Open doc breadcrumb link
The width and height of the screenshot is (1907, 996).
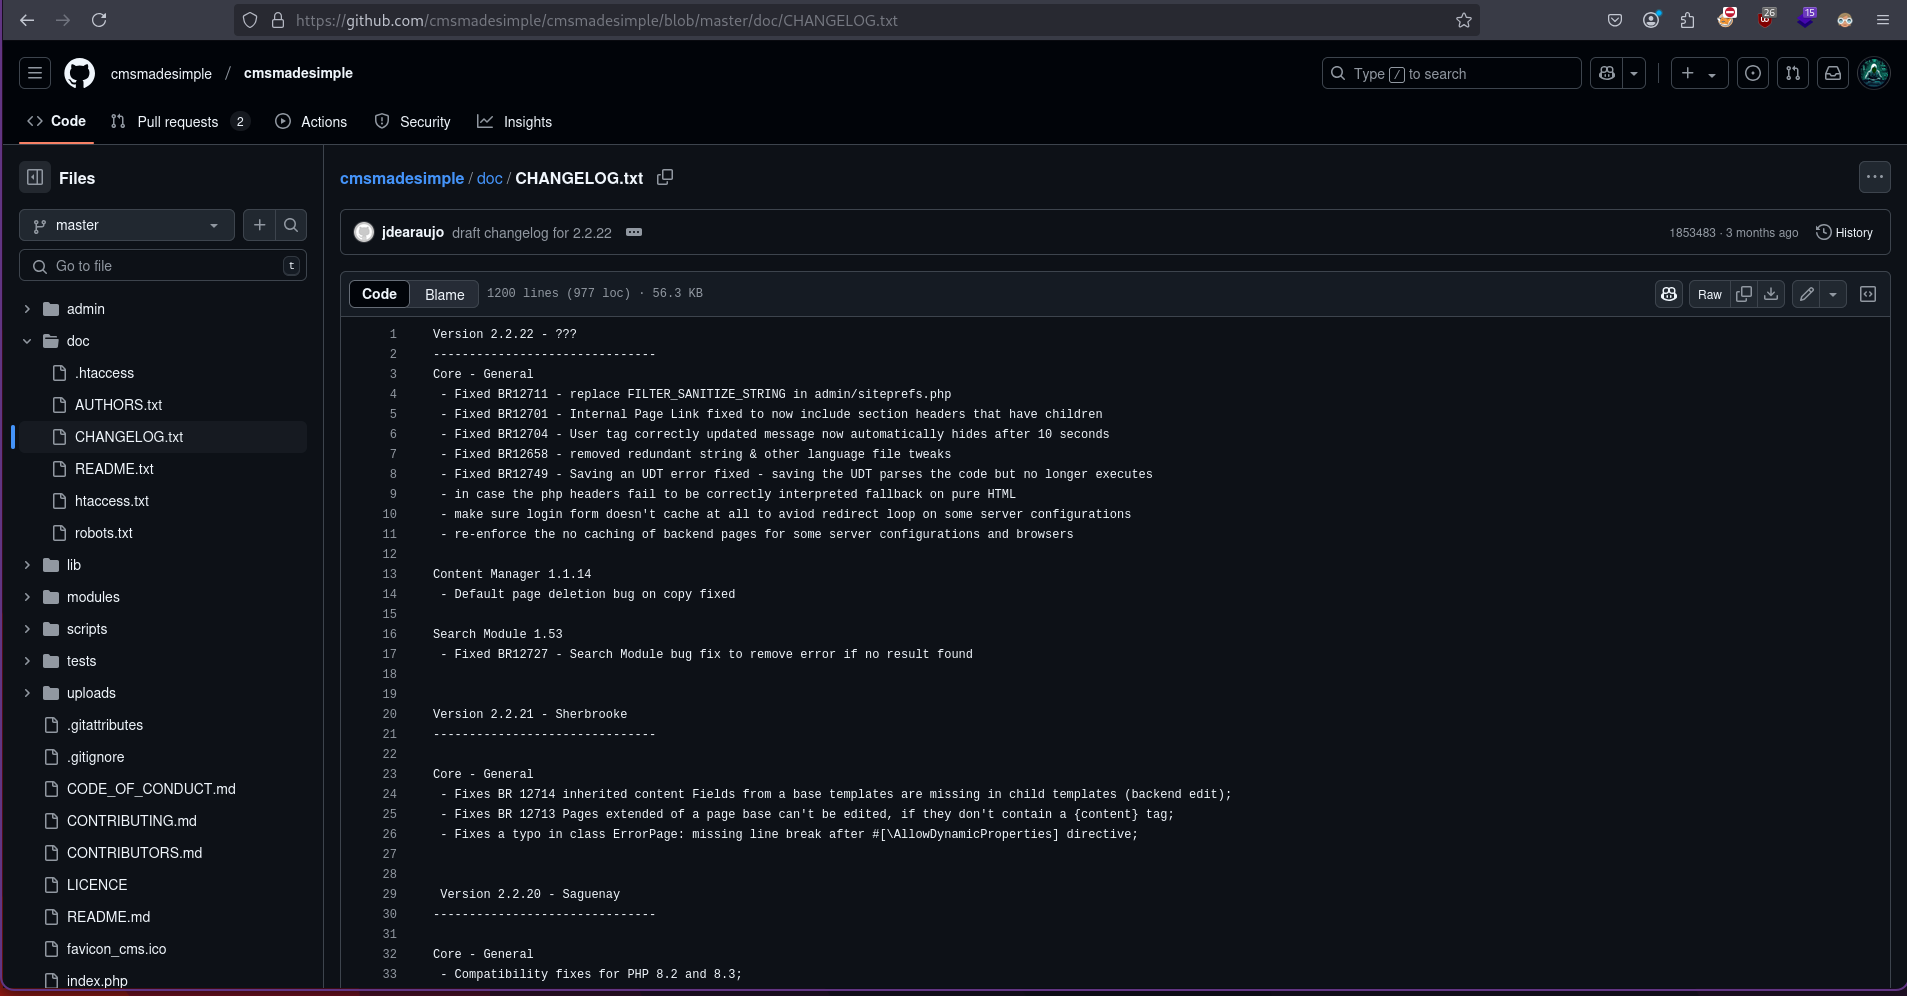click(x=490, y=178)
